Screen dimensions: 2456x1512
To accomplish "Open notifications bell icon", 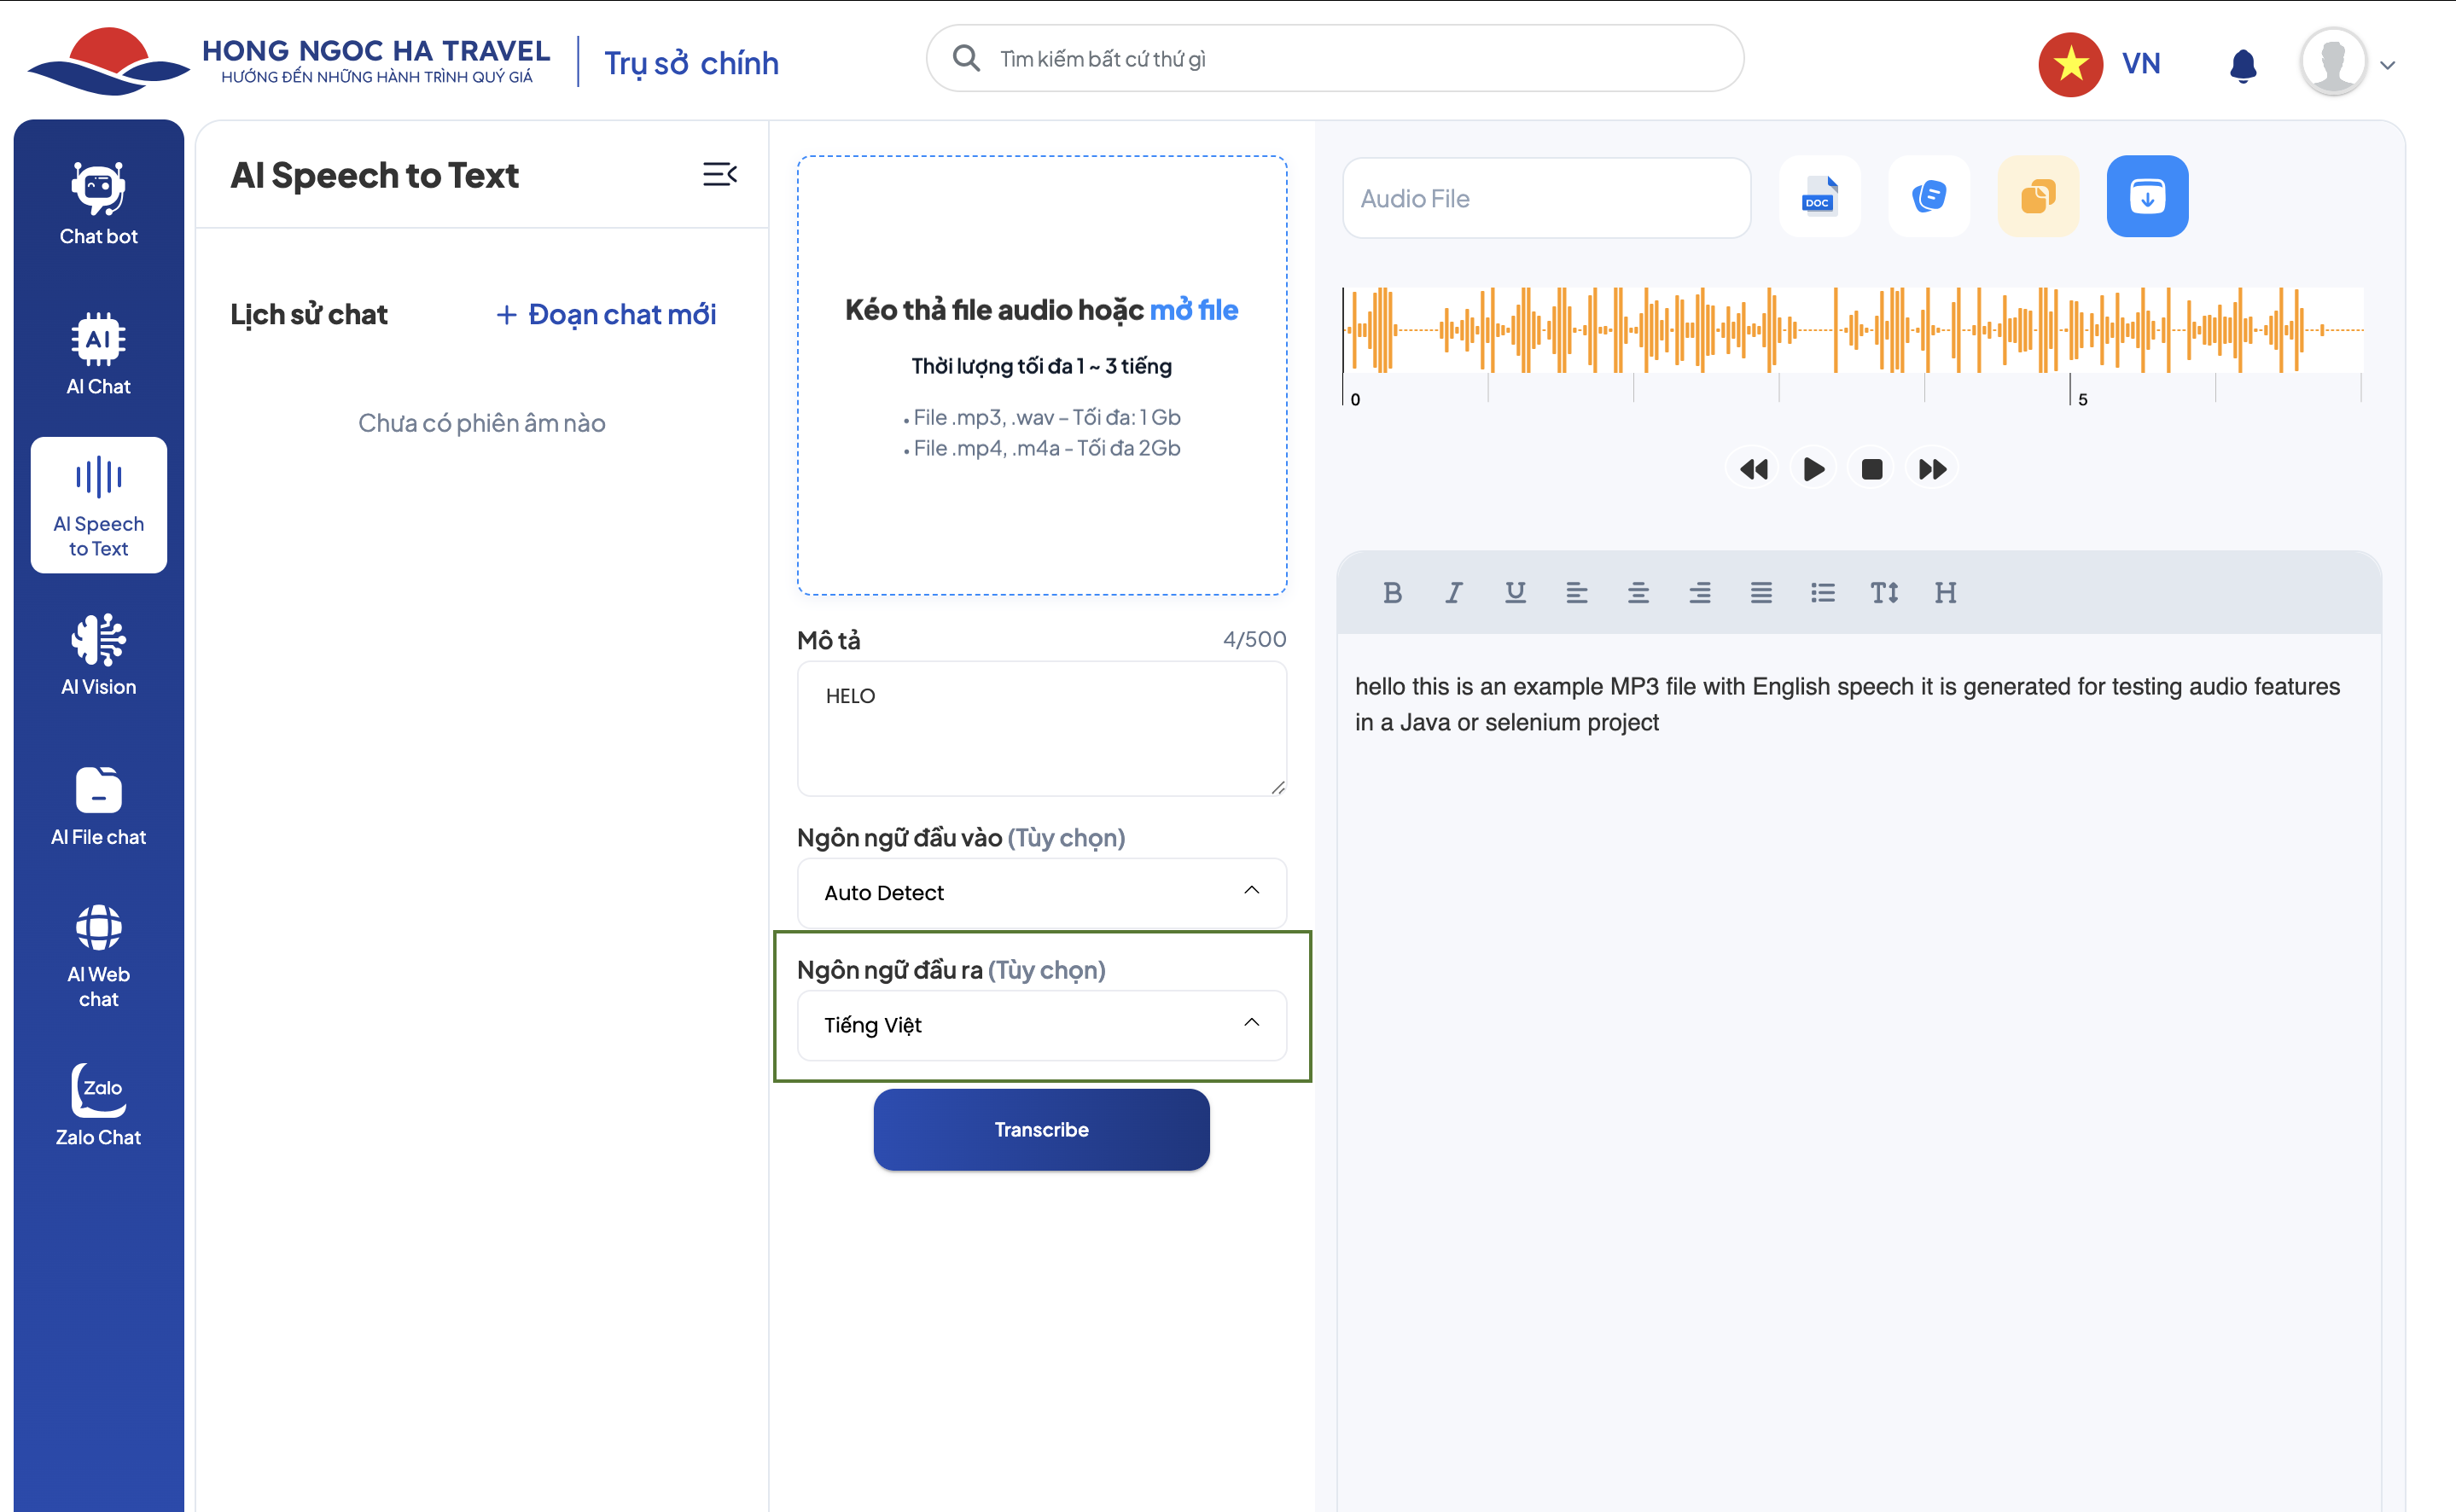I will click(x=2242, y=65).
